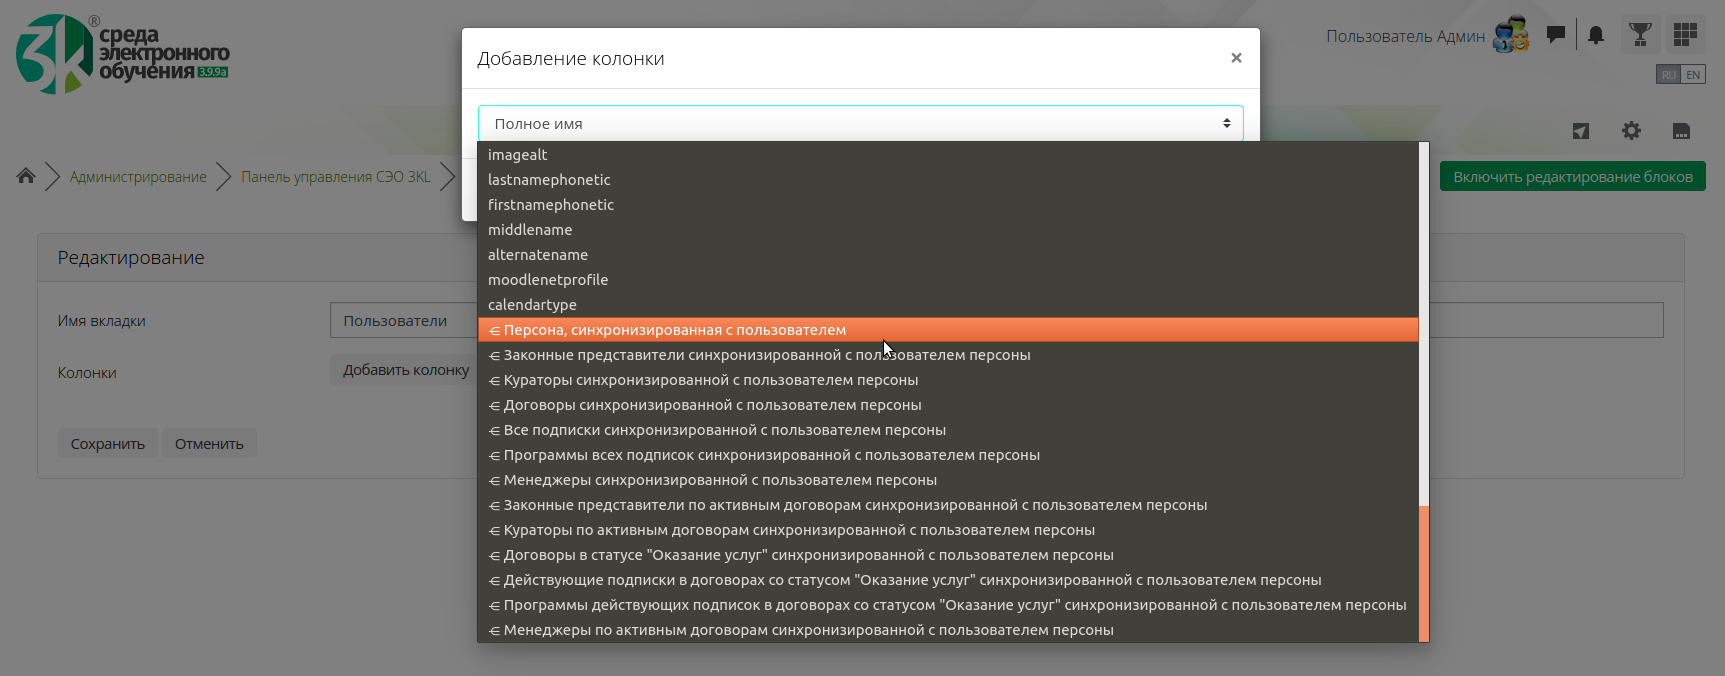Switch language to EN
Image resolution: width=1725 pixels, height=676 pixels.
pyautogui.click(x=1693, y=75)
